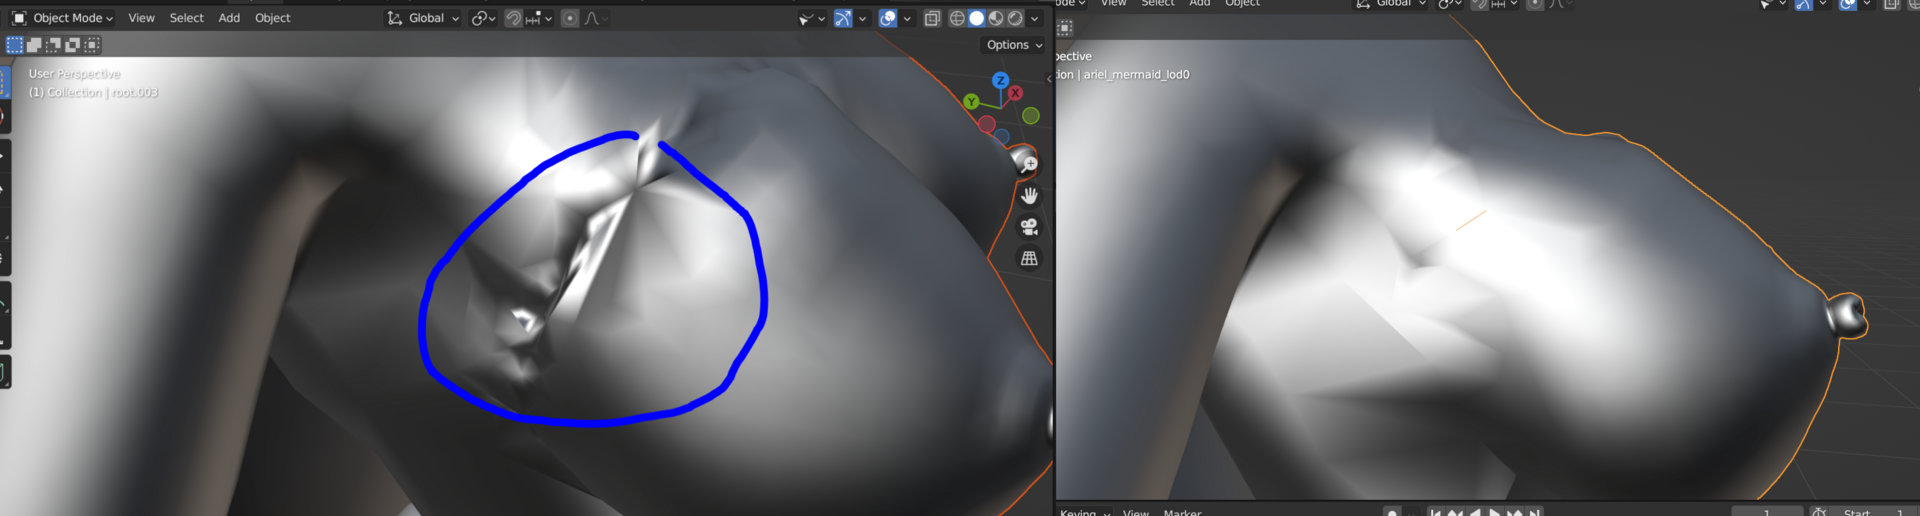This screenshot has width=1920, height=516.
Task: Click red X axis on navigation gizmo
Action: pyautogui.click(x=1015, y=93)
